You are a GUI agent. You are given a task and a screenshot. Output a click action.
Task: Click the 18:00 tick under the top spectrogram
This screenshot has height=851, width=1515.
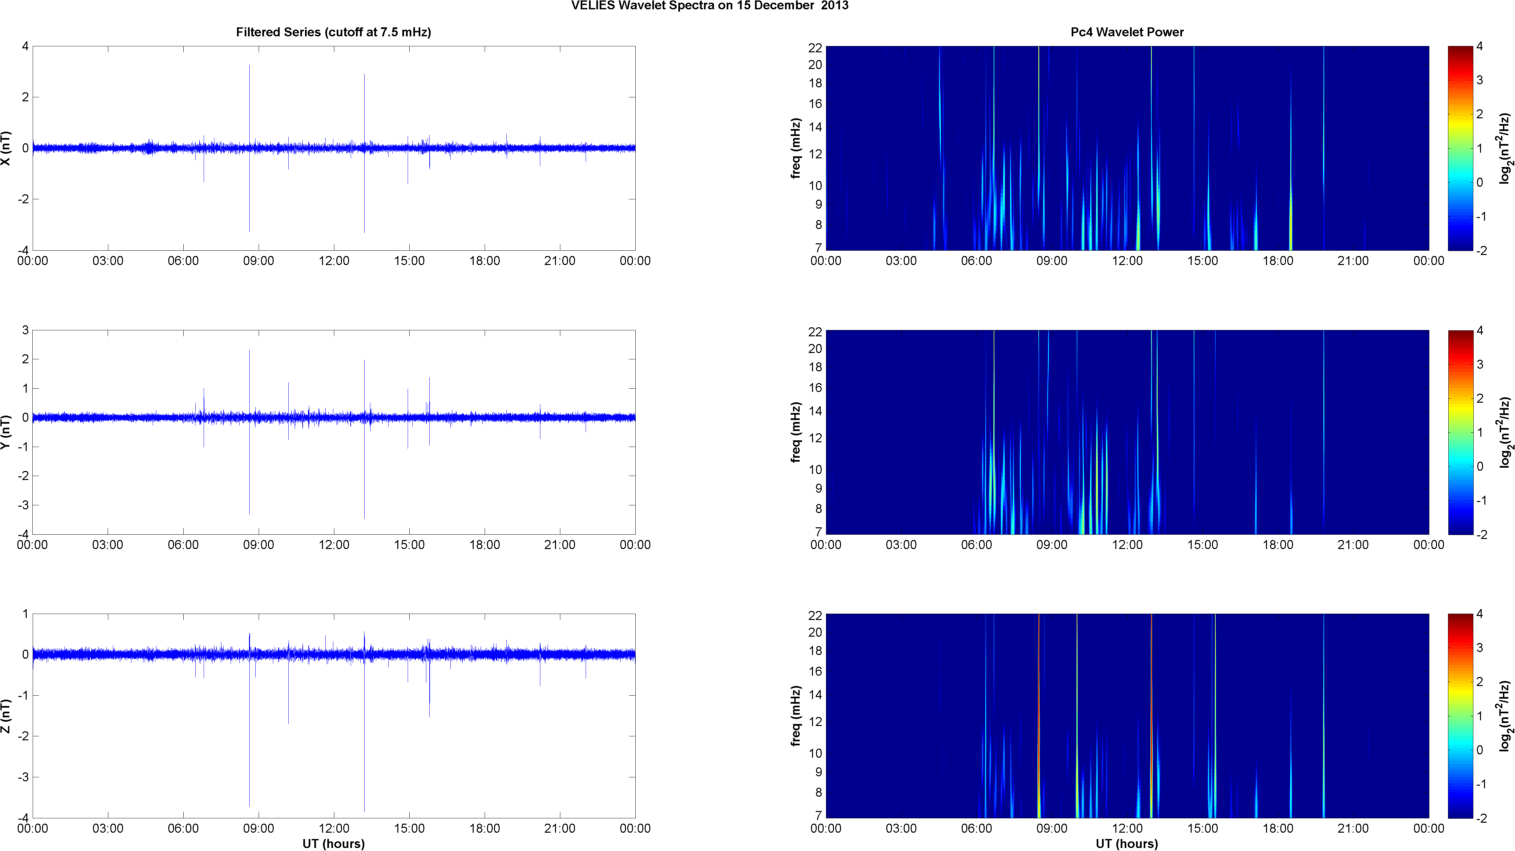(1278, 261)
